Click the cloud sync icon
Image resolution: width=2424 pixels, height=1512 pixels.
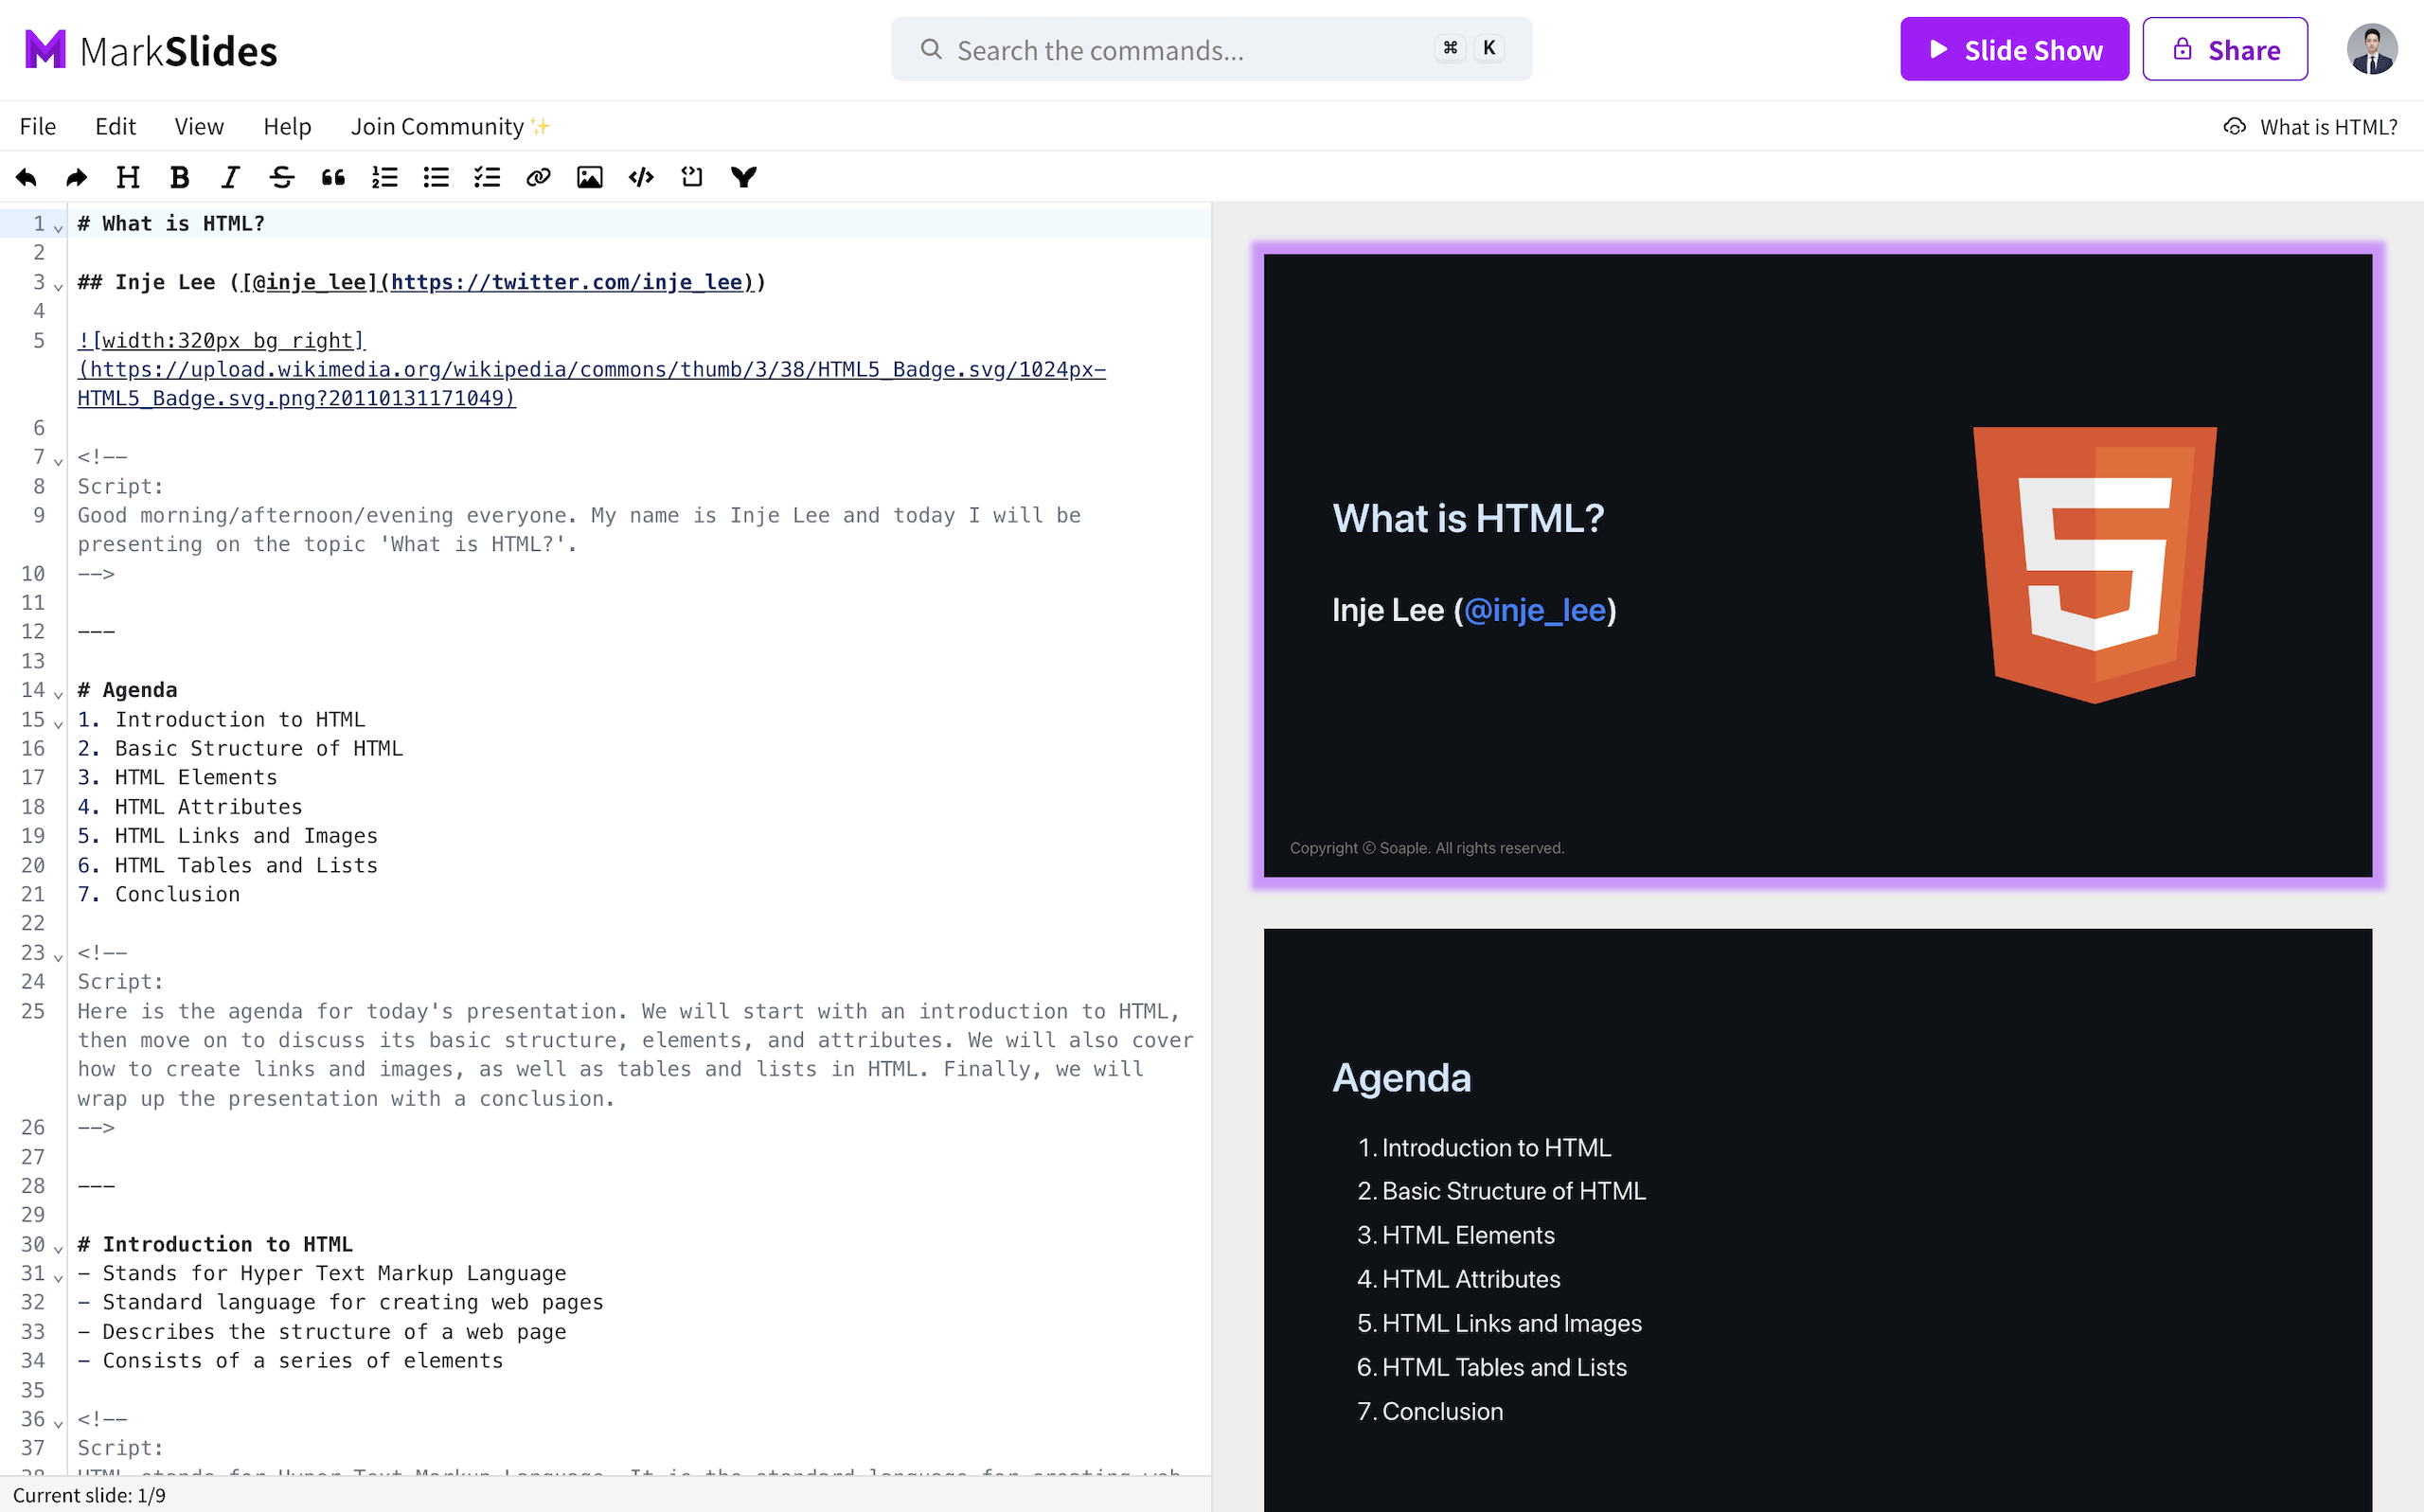(x=2235, y=127)
